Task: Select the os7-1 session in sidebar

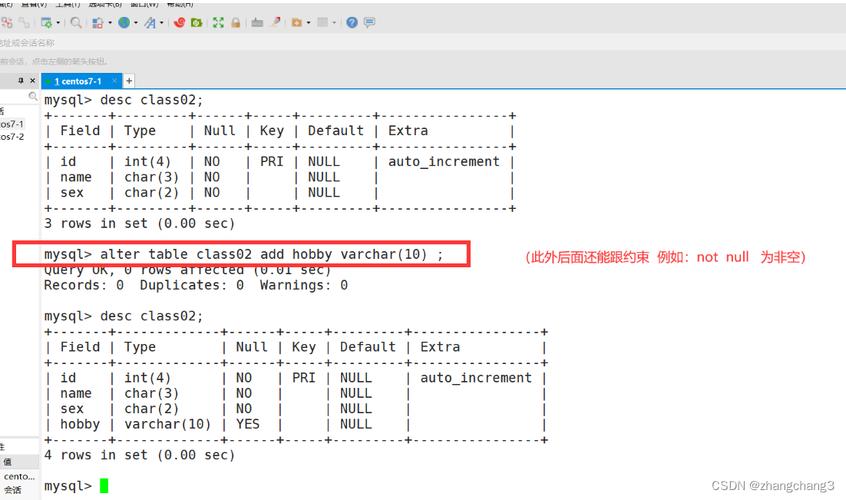Action: pyautogui.click(x=12, y=124)
